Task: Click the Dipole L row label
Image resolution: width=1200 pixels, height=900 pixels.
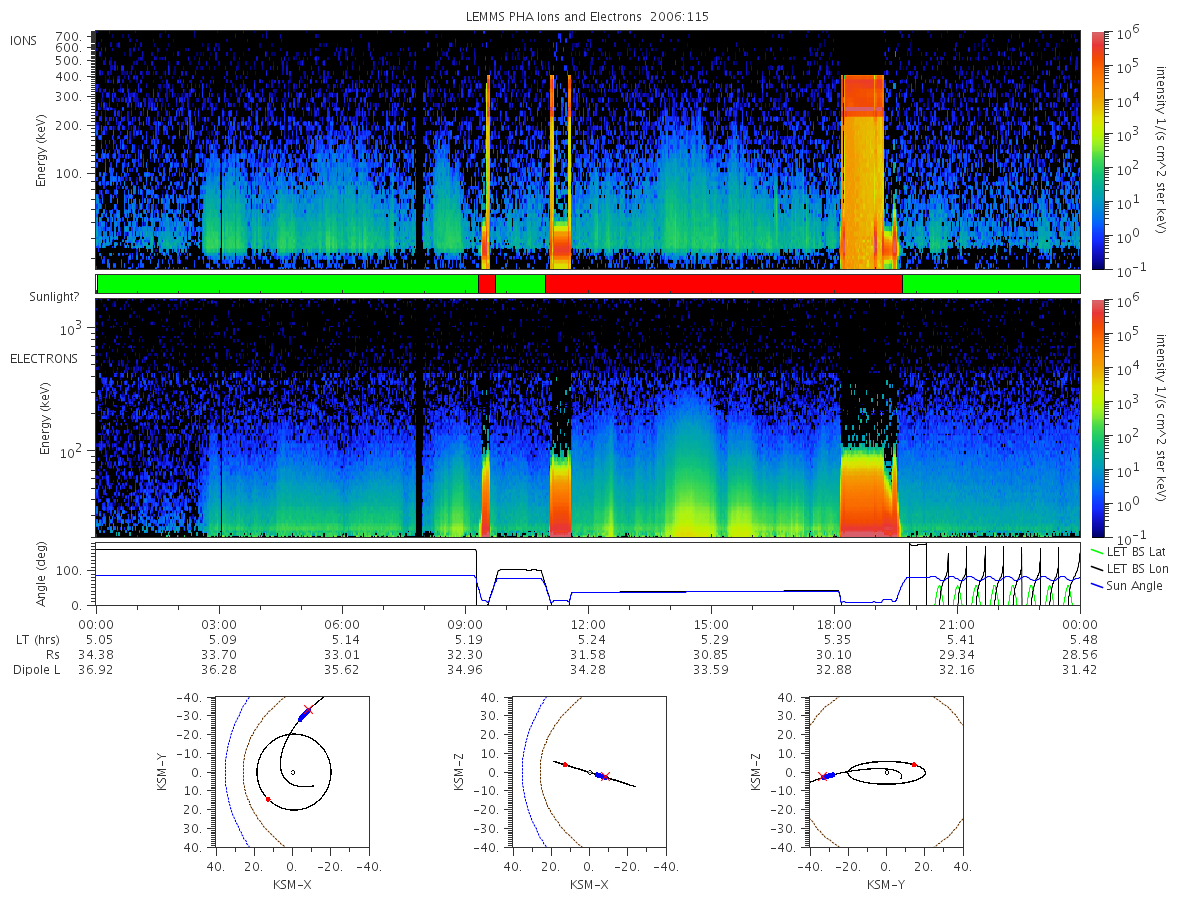Action: click(x=35, y=669)
